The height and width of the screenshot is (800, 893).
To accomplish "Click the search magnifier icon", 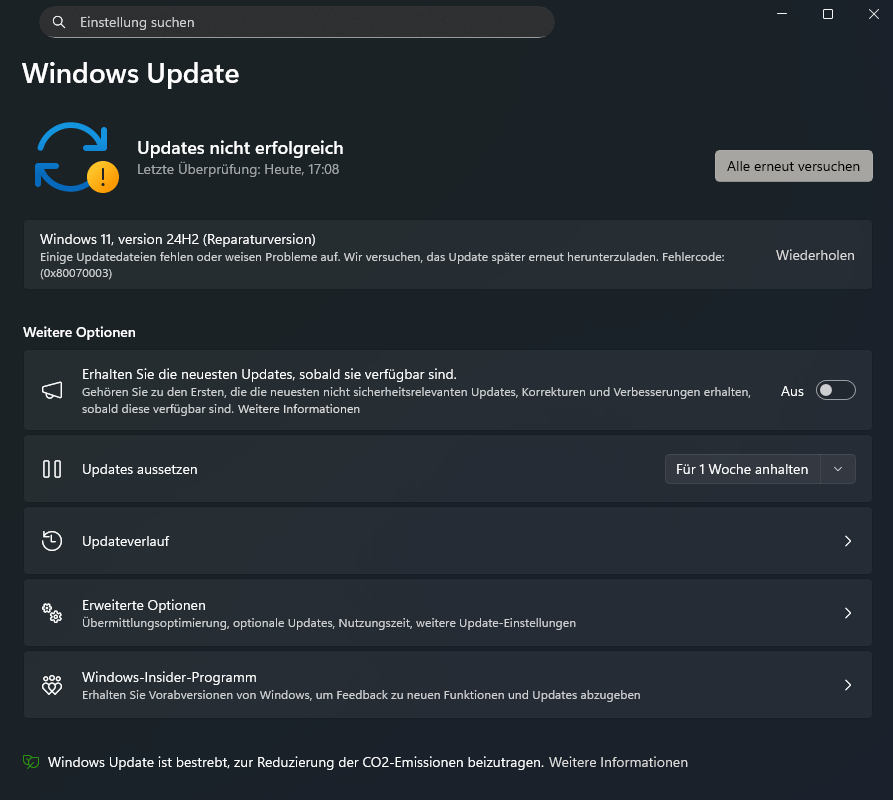I will [x=59, y=22].
